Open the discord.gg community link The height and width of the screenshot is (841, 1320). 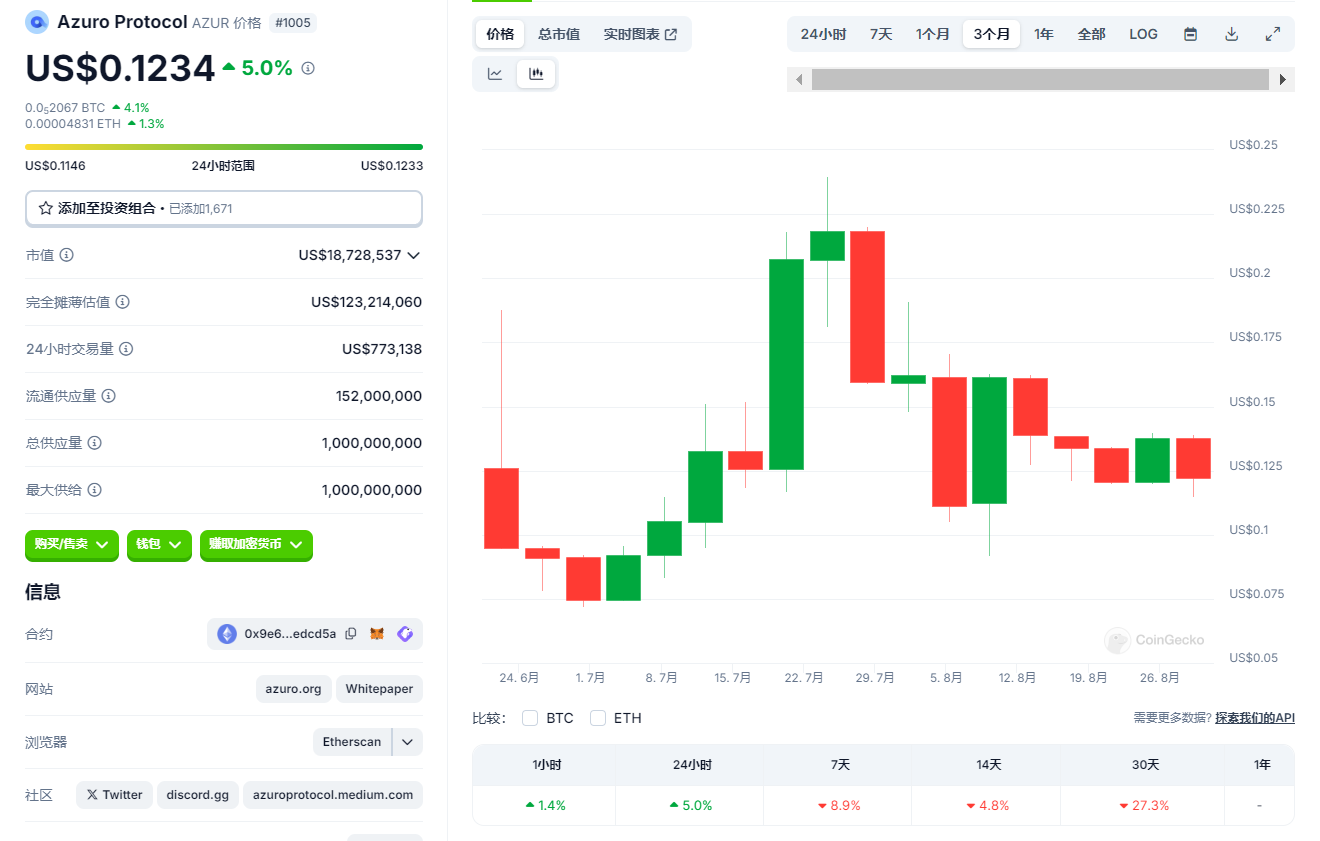click(x=197, y=795)
